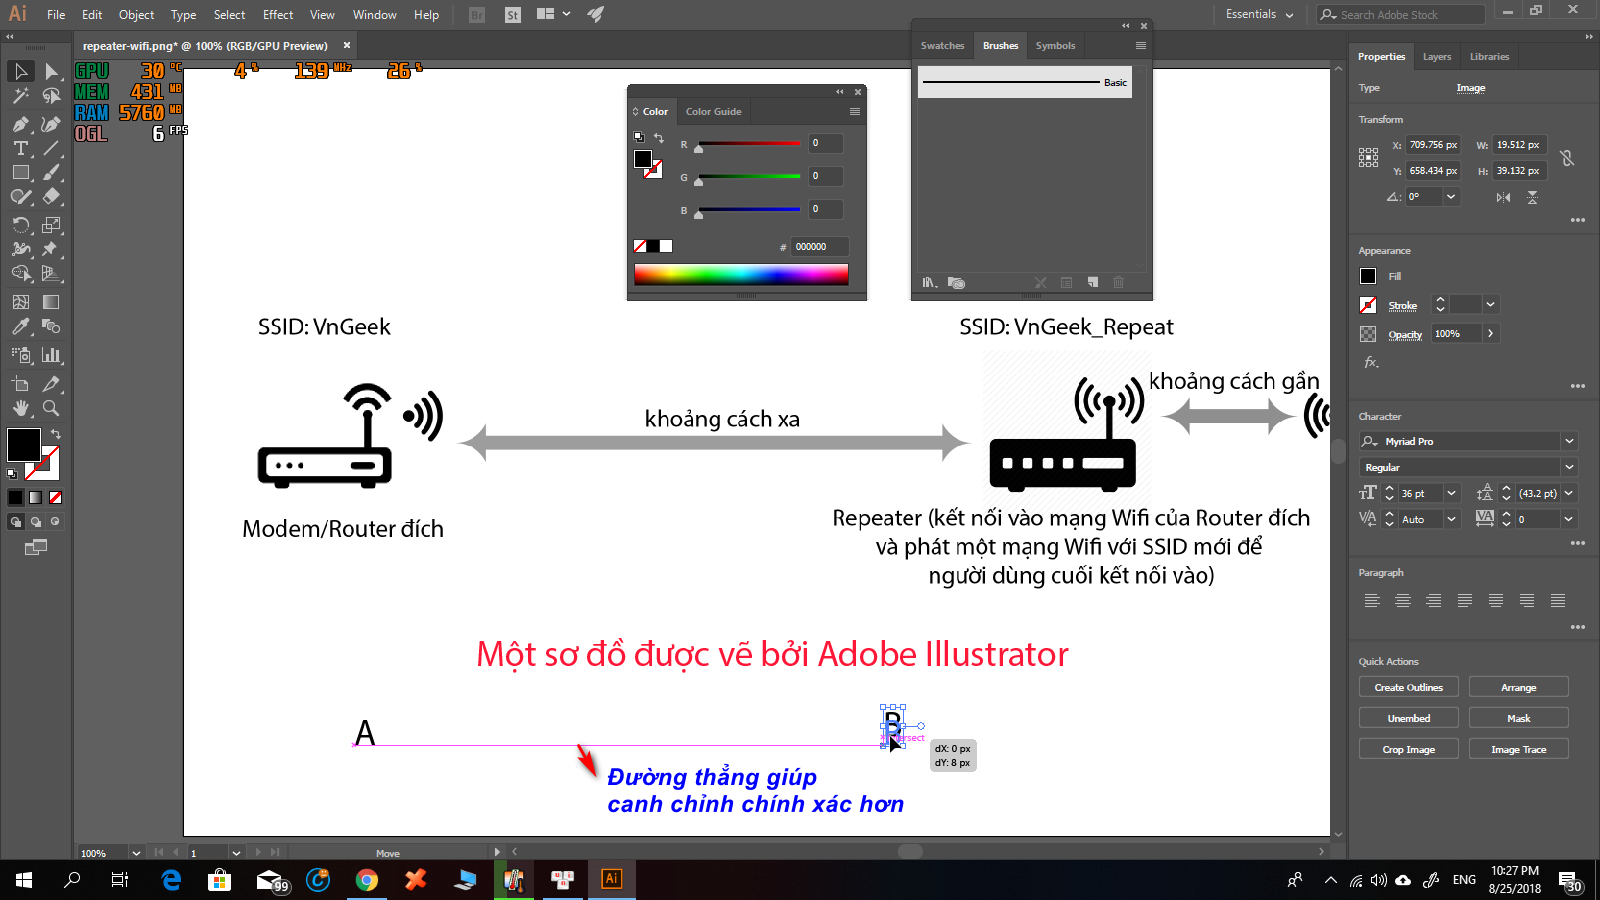Activate the Type tool
Screen dimensions: 1600x900
(x=20, y=148)
